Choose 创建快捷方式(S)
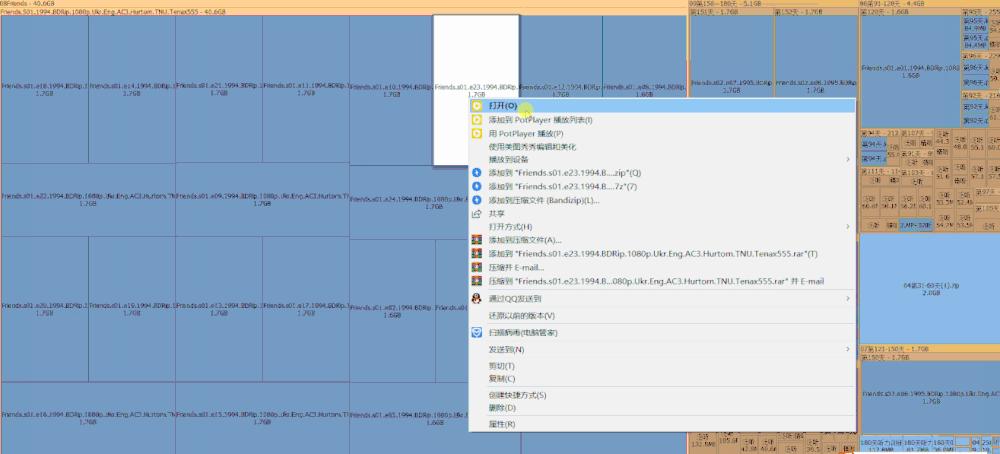 (x=662, y=395)
